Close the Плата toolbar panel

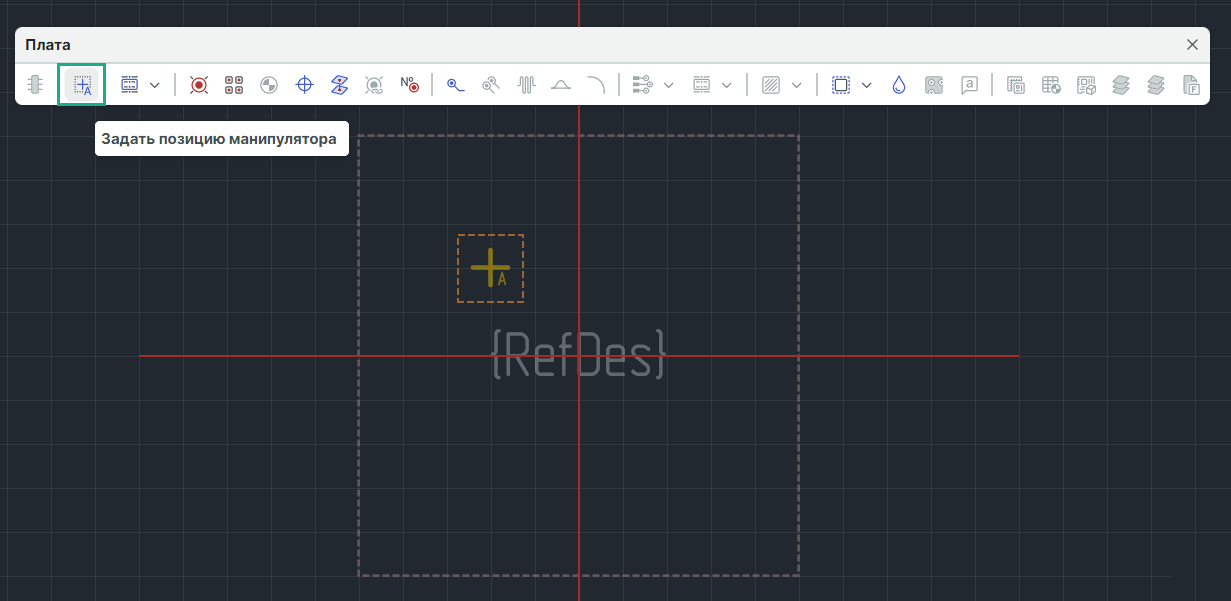tap(1192, 45)
